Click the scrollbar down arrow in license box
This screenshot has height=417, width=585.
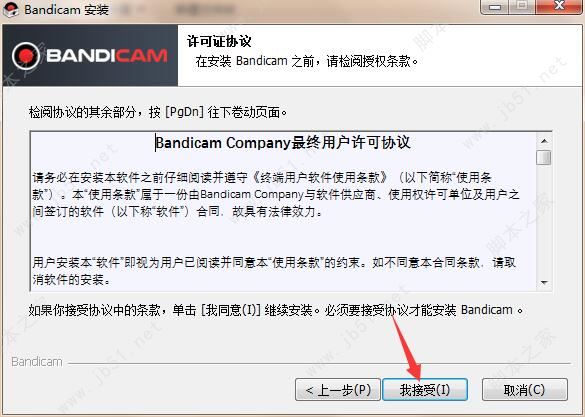[x=544, y=282]
